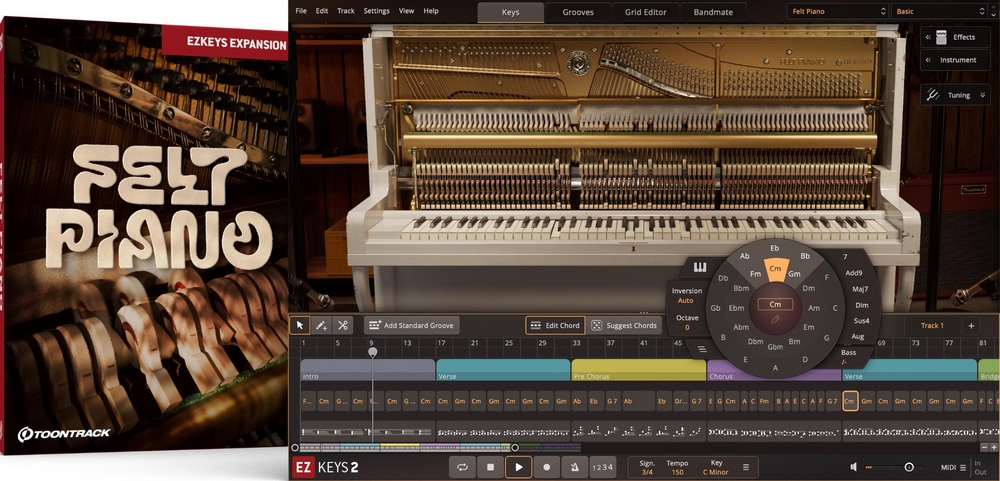Choose Gm on the chord wheel
Viewport: 1000px width, 481px height.
[x=794, y=274]
